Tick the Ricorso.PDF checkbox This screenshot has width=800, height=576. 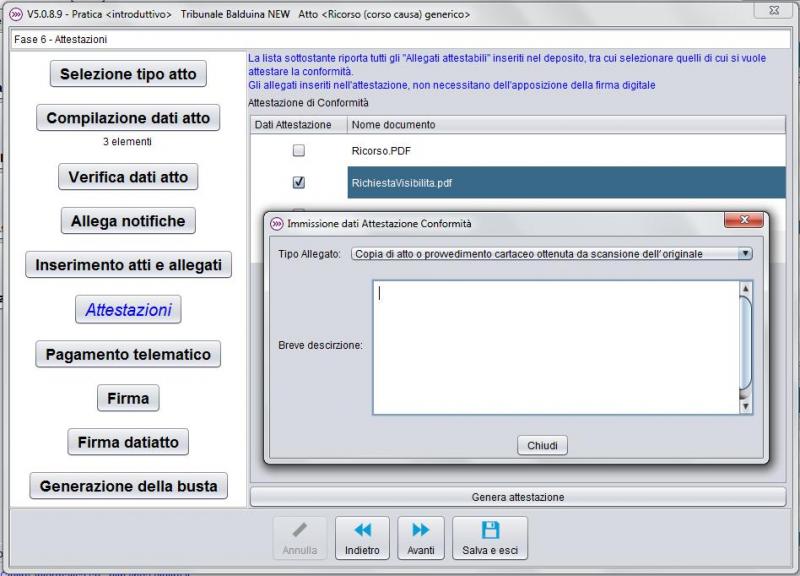click(x=298, y=151)
